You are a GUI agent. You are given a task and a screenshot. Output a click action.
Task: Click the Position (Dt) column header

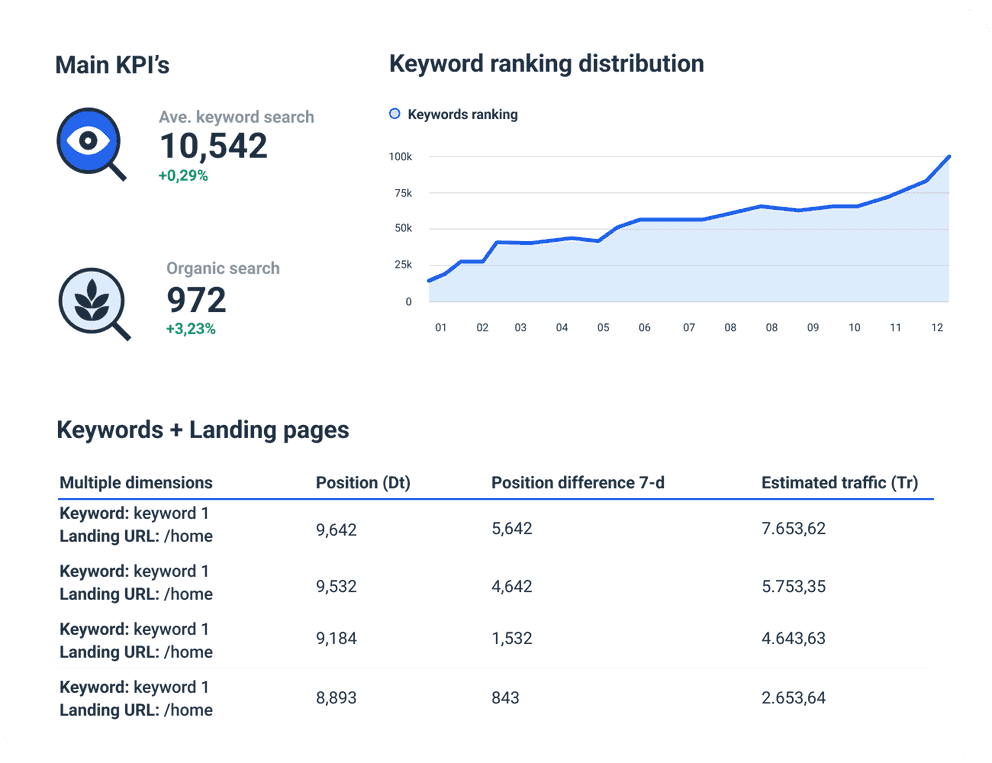[x=363, y=482]
